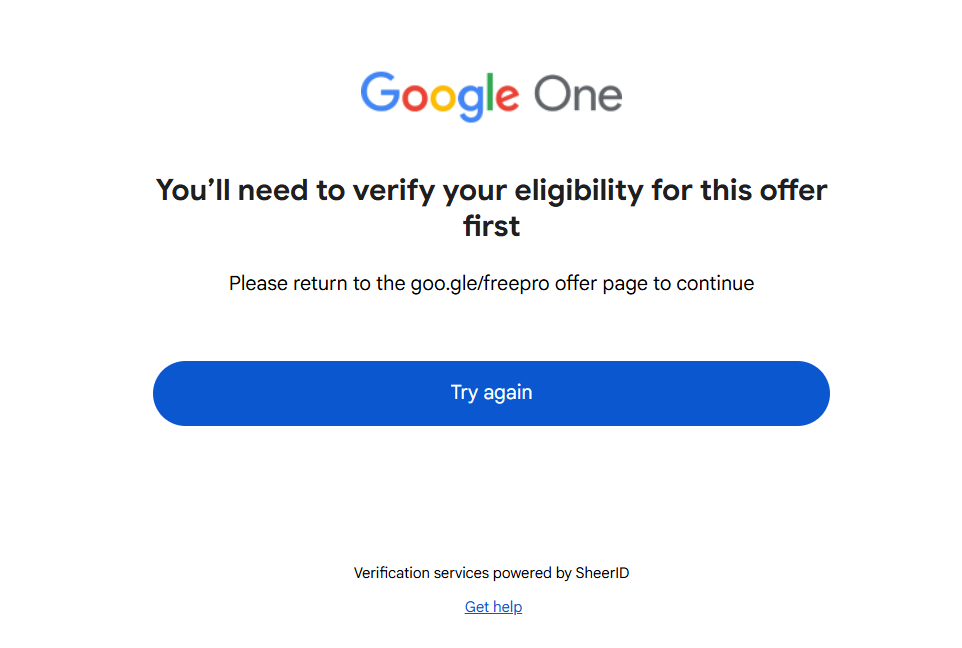Select the goo.gle/freepro text in the message
This screenshot has height=648, width=962.
coord(480,284)
